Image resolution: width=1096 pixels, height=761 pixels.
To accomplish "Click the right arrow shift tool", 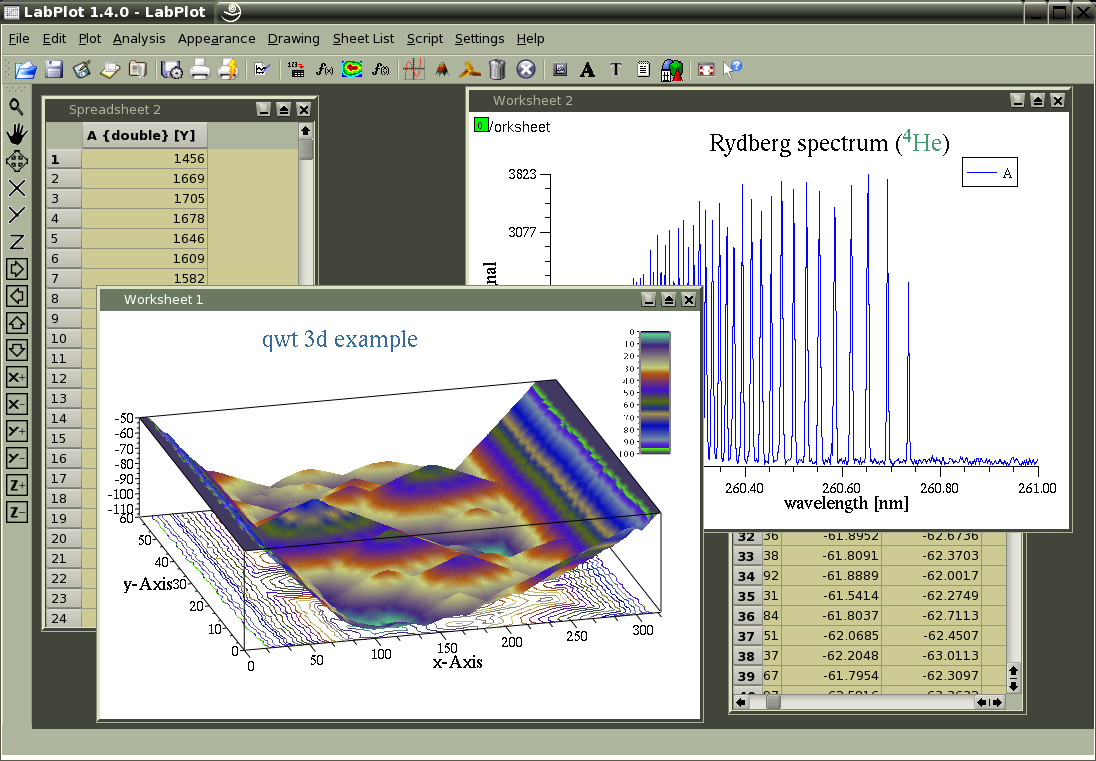I will [x=17, y=268].
